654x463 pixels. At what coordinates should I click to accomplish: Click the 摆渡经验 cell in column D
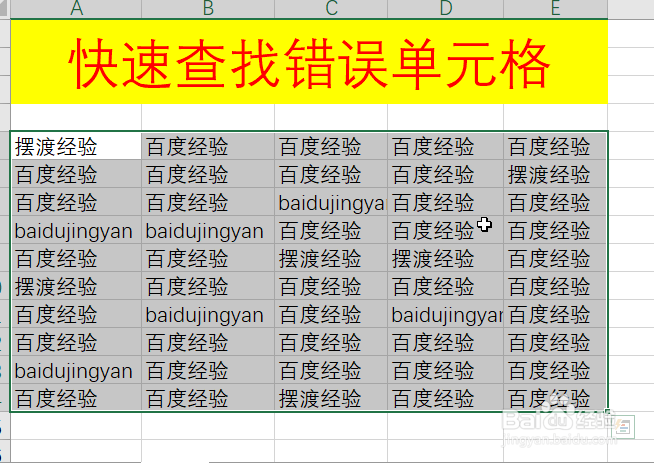(x=445, y=258)
